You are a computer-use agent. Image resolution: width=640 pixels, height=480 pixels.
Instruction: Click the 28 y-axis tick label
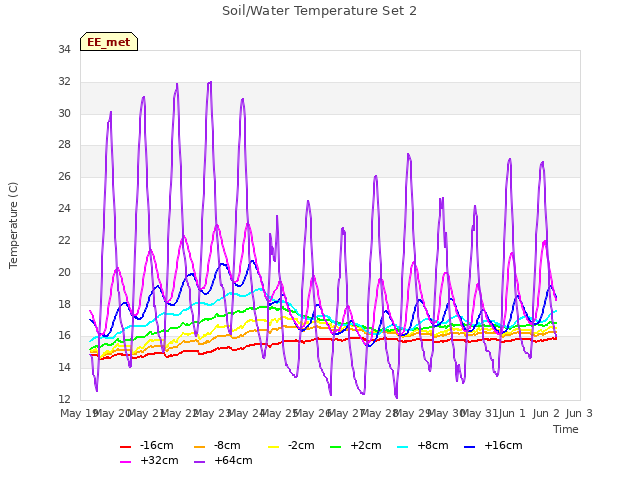pos(64,144)
